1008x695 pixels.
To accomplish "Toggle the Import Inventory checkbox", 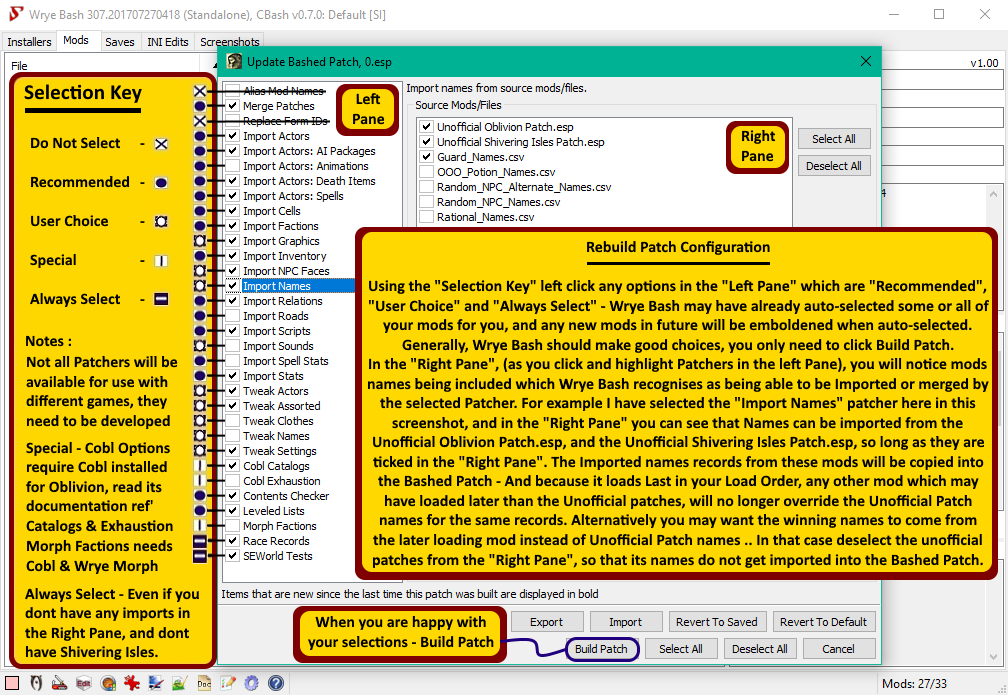I will pyautogui.click(x=233, y=256).
